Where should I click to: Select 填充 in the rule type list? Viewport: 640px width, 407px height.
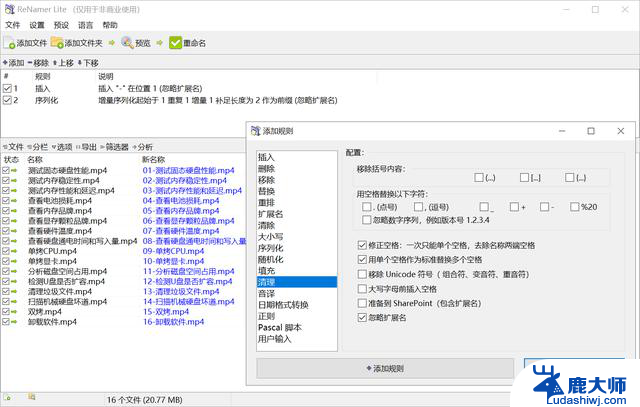pyautogui.click(x=297, y=271)
